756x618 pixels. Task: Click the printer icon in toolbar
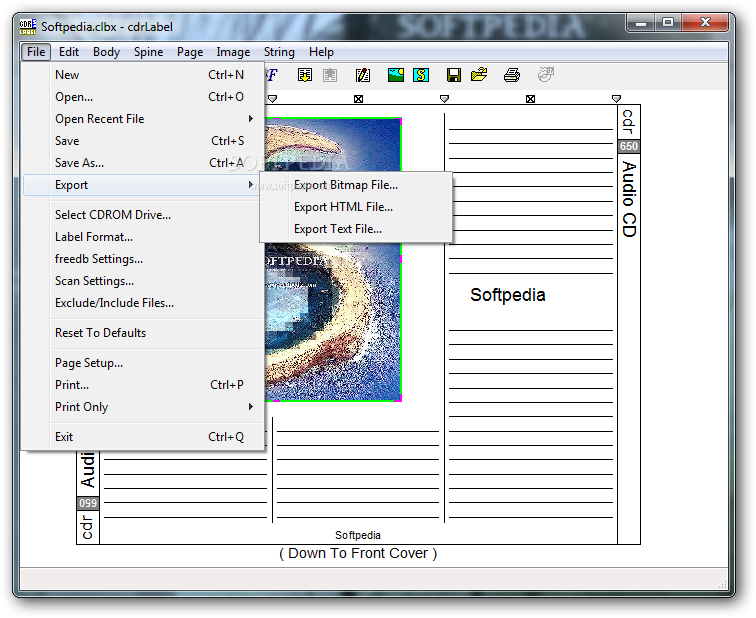click(x=512, y=75)
